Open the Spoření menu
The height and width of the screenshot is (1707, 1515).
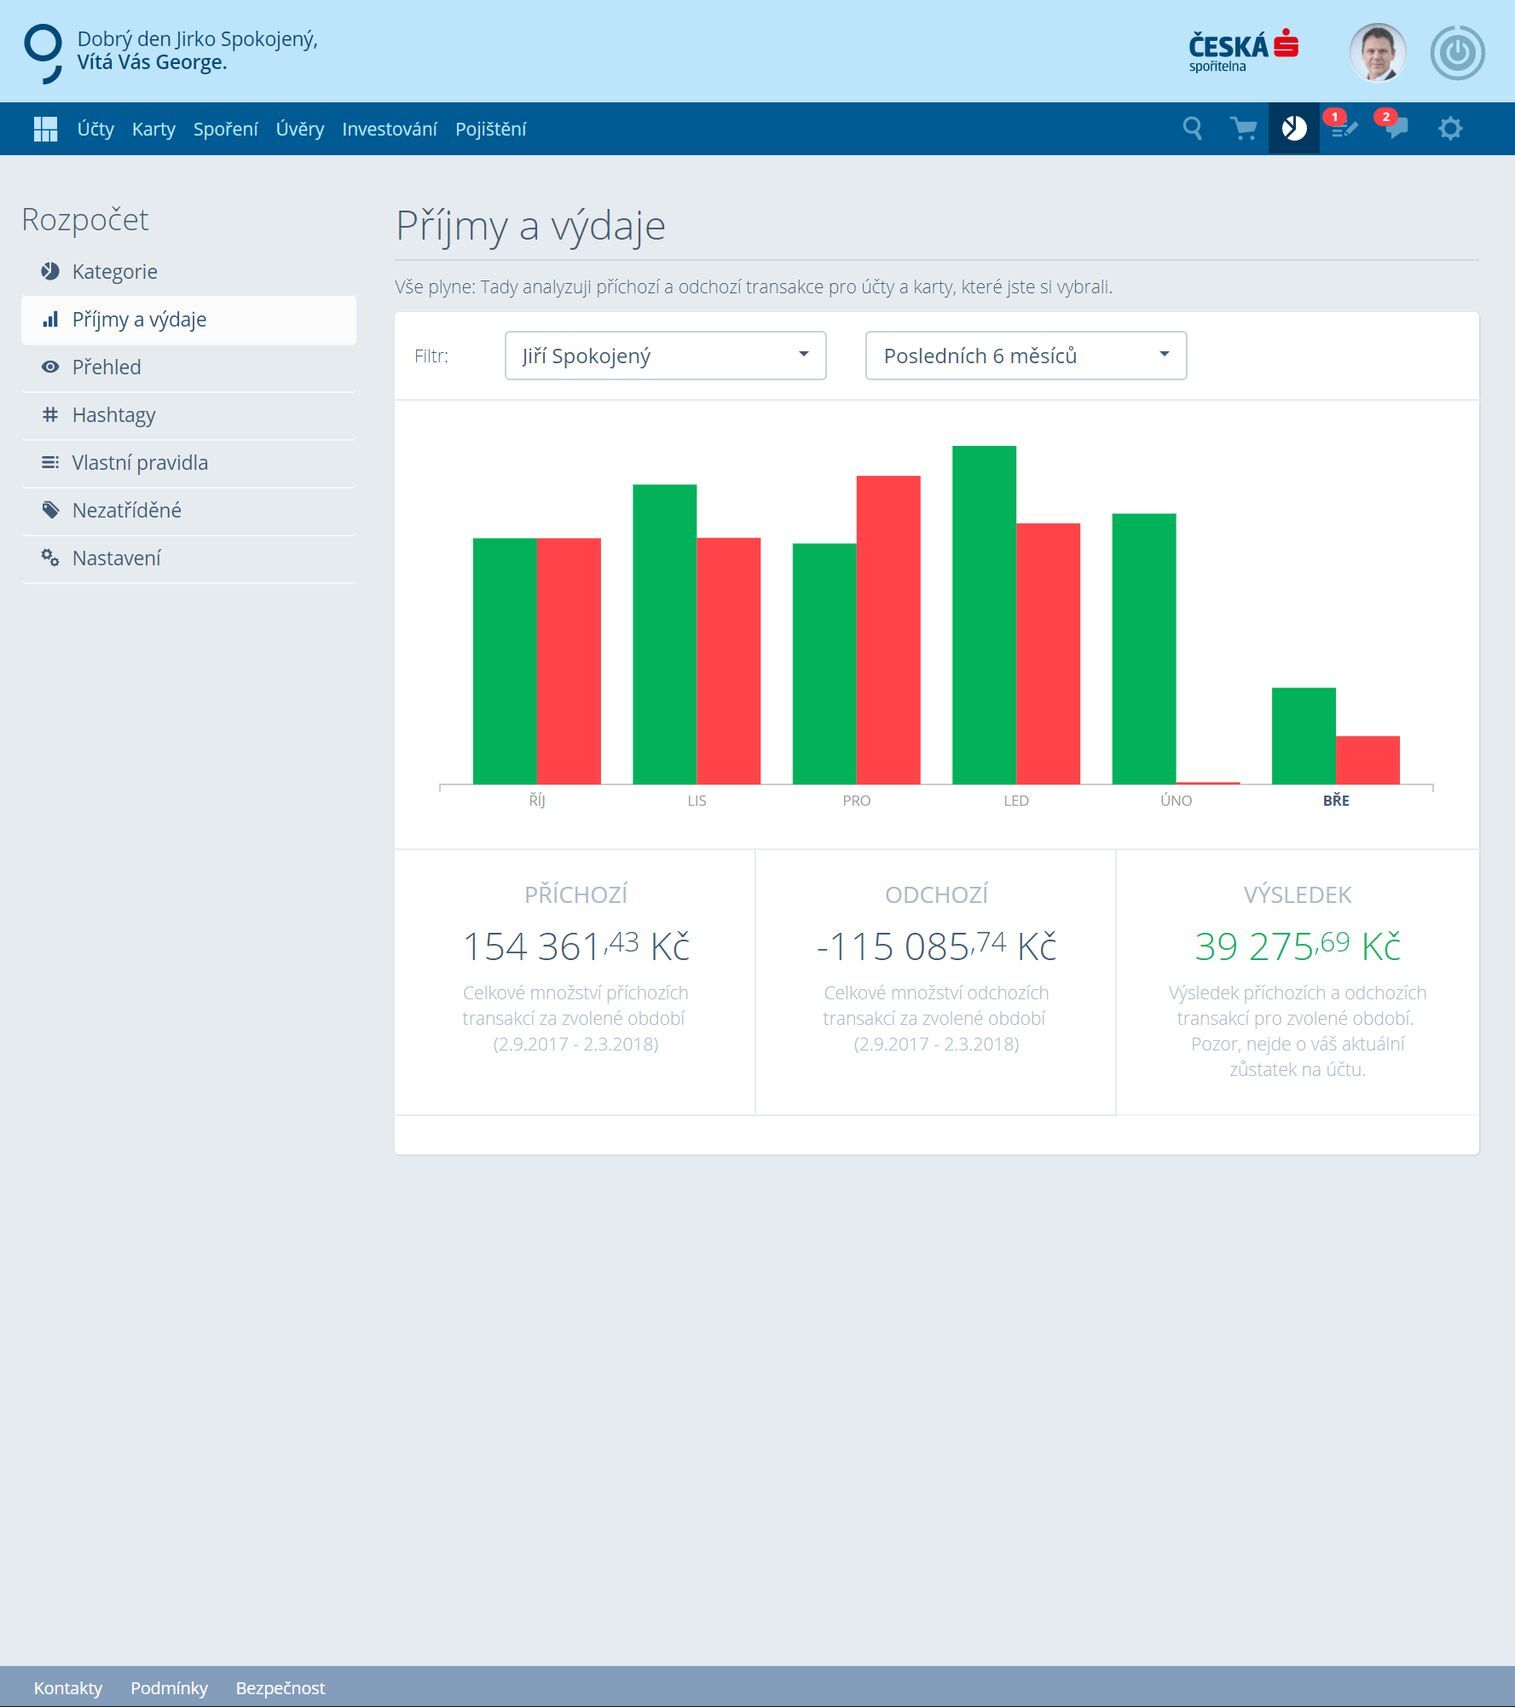coord(226,129)
